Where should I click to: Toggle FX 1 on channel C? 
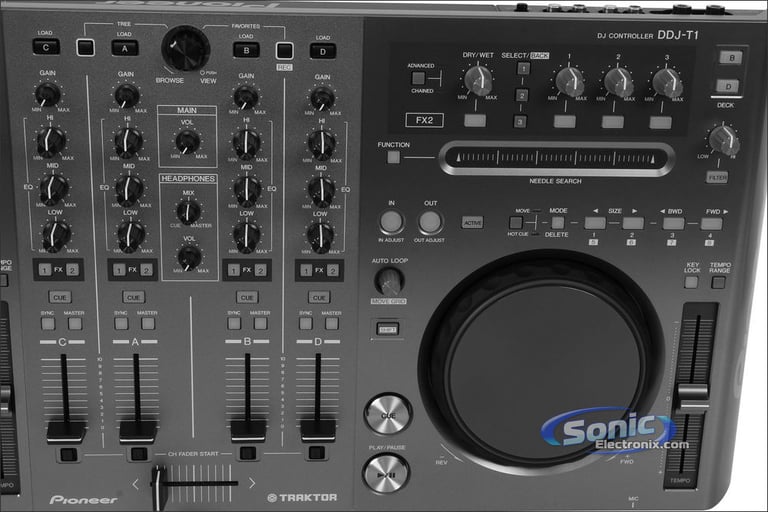(x=45, y=269)
